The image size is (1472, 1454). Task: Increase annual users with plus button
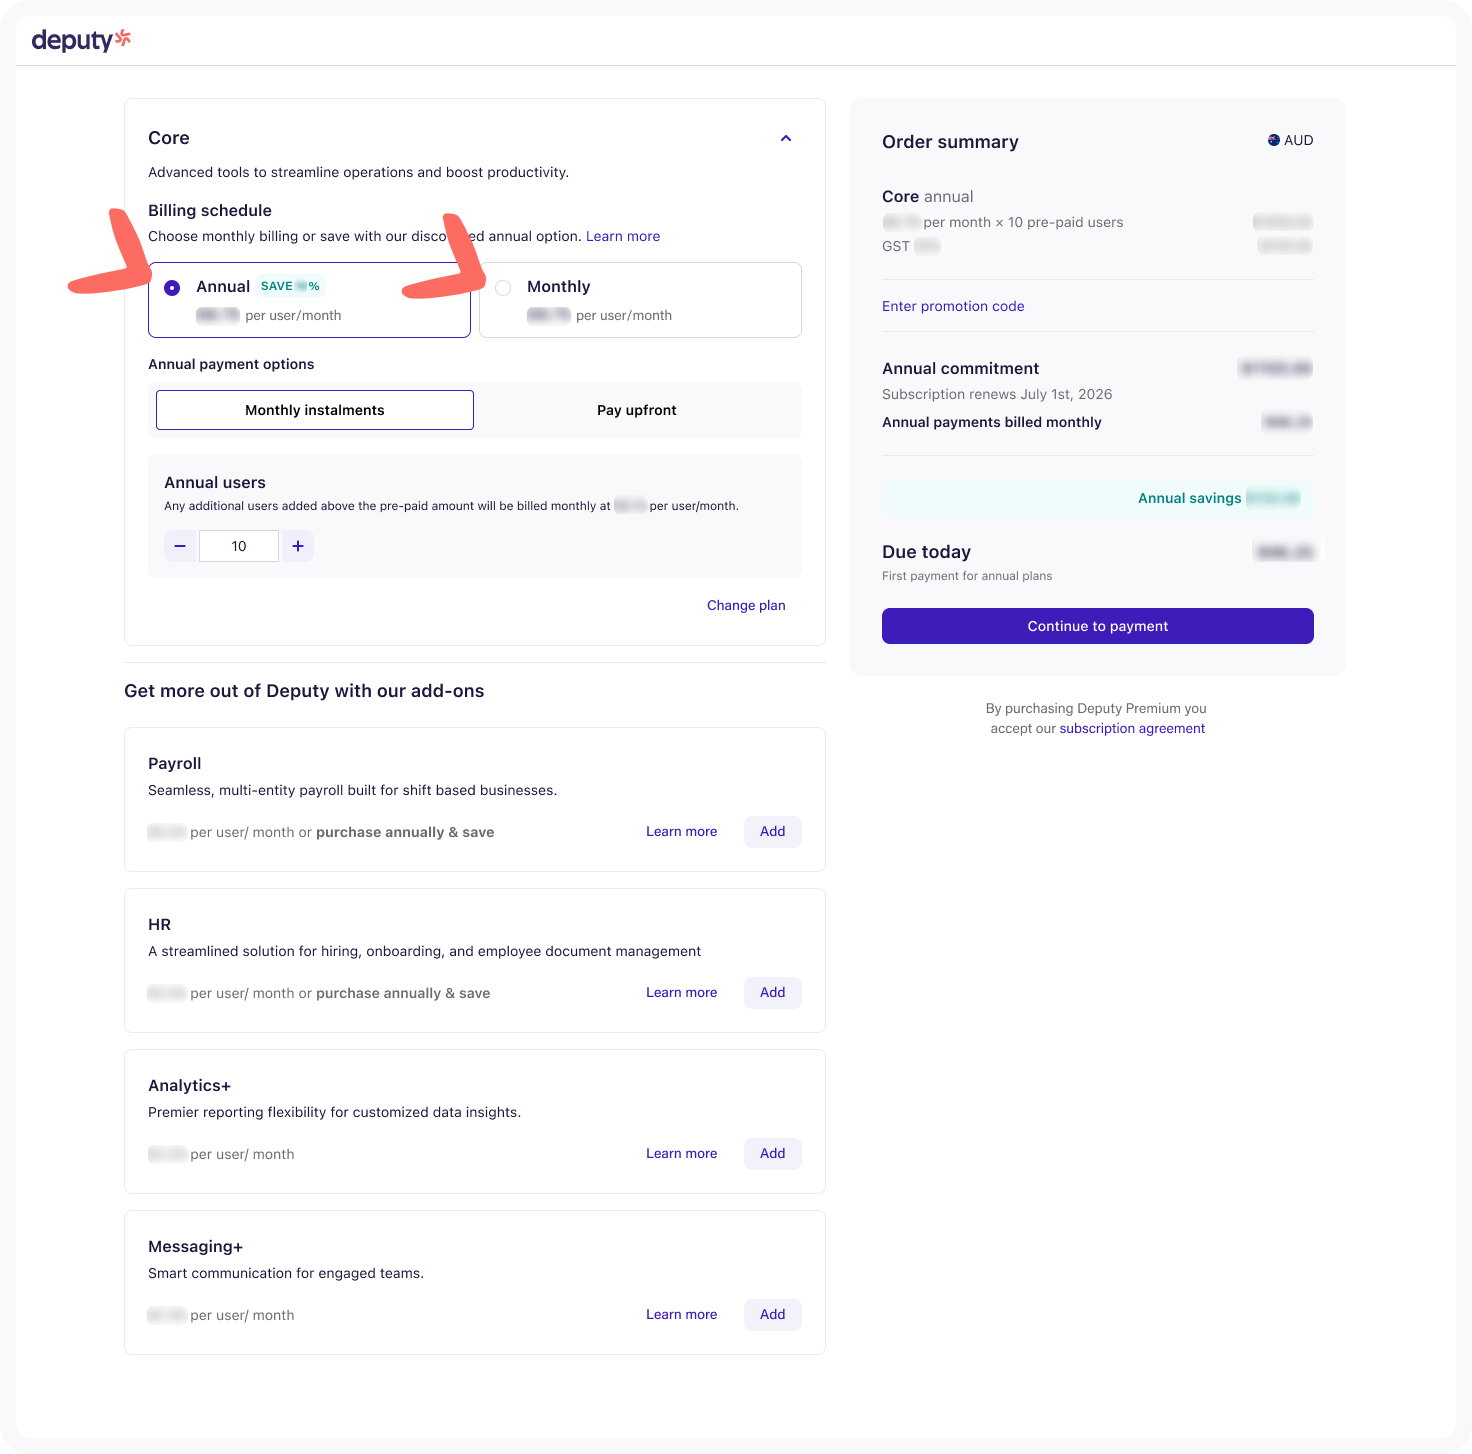point(298,546)
